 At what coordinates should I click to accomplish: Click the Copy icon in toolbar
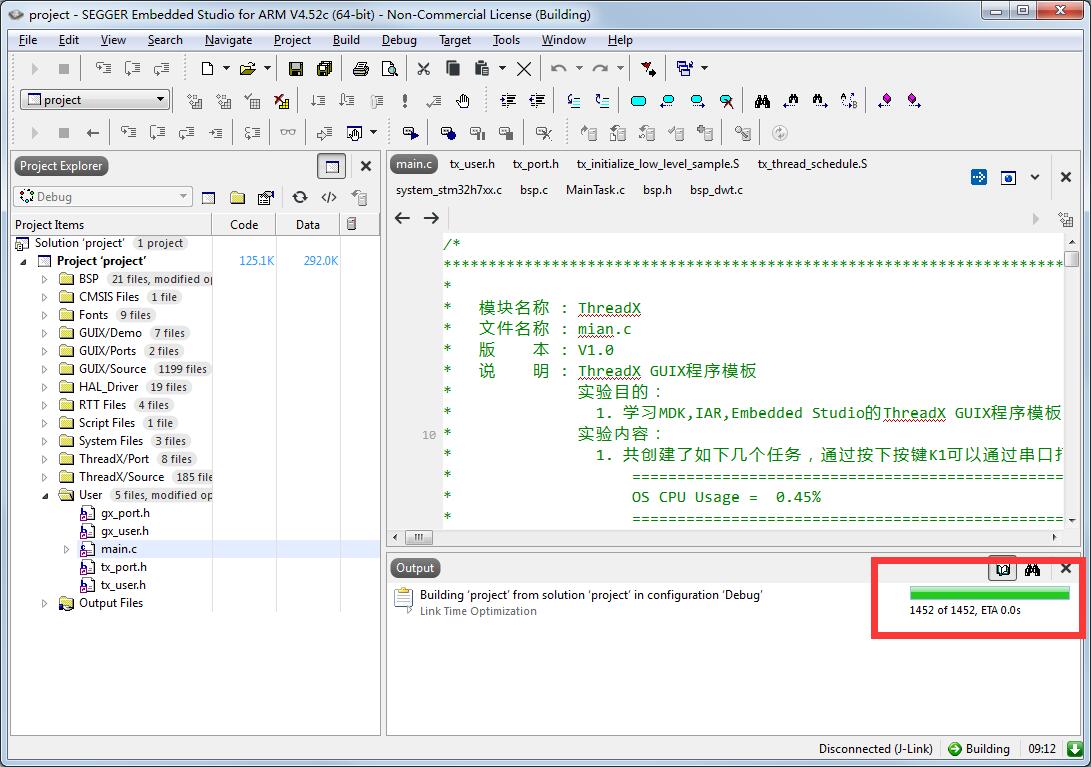pos(453,68)
